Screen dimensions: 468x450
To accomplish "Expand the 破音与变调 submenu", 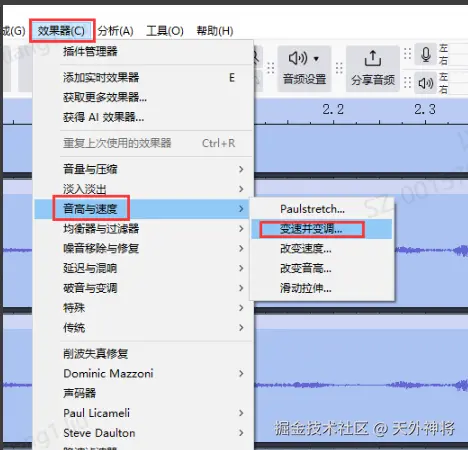I will pos(144,288).
